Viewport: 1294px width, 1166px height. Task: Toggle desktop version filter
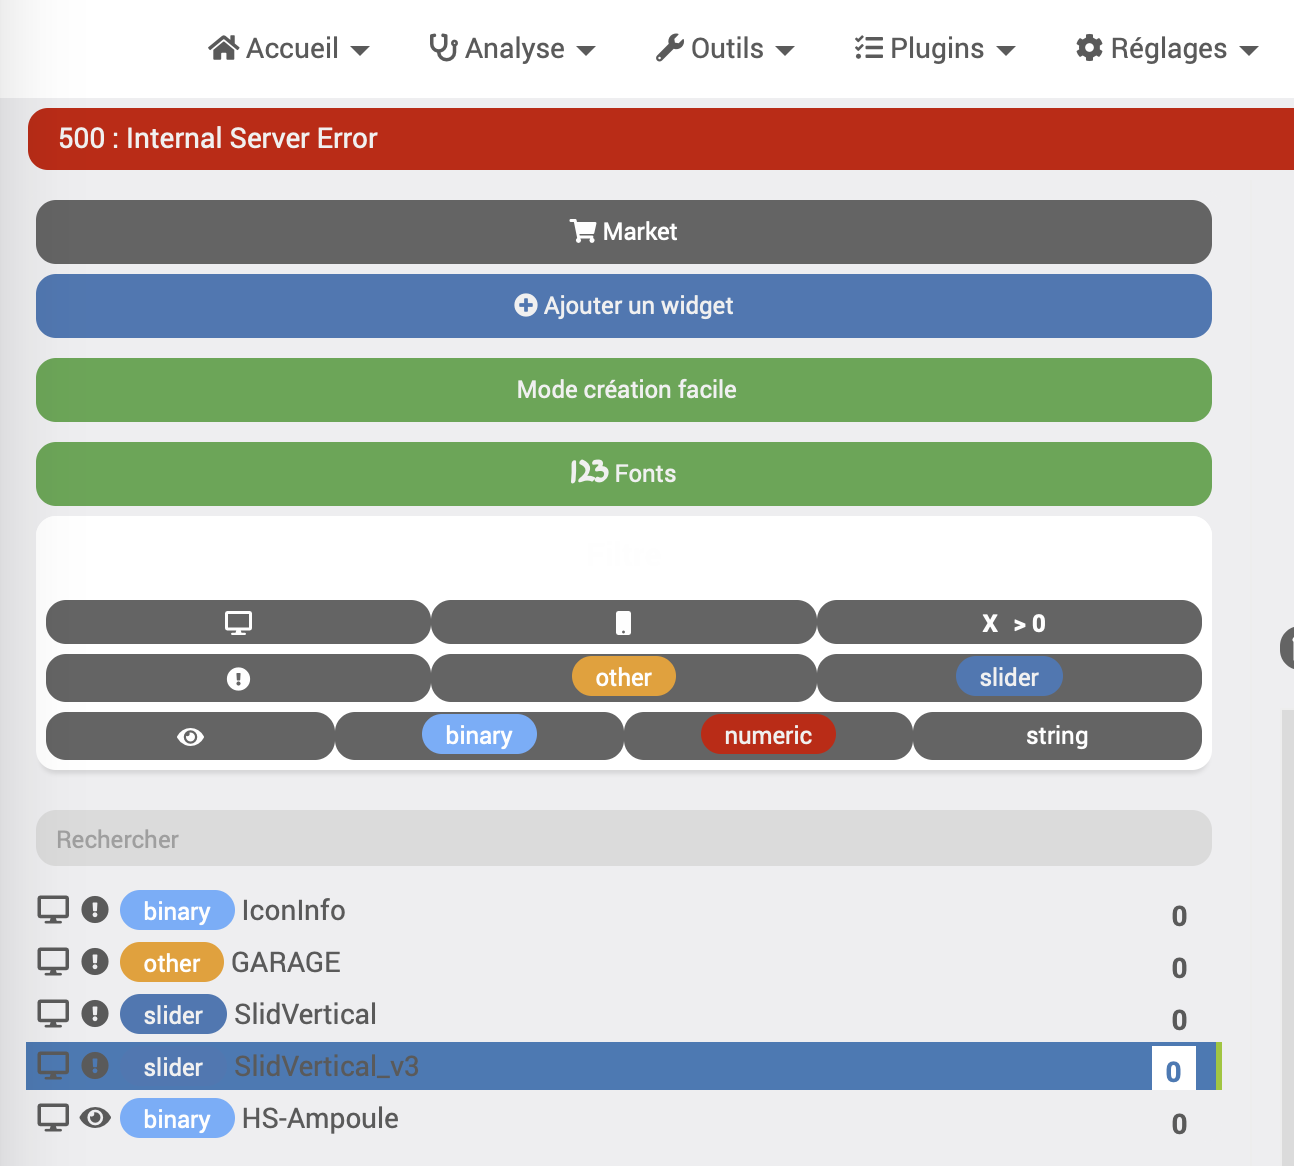tap(238, 622)
